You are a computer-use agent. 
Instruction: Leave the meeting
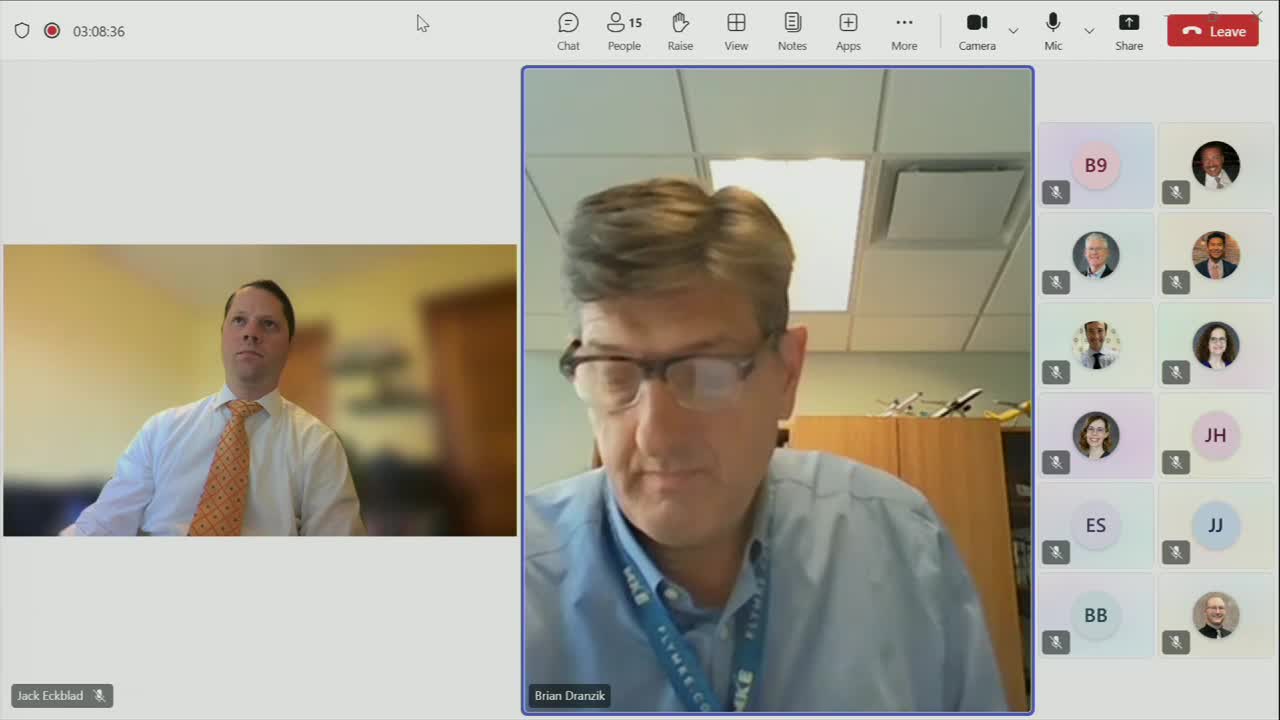tap(1213, 31)
